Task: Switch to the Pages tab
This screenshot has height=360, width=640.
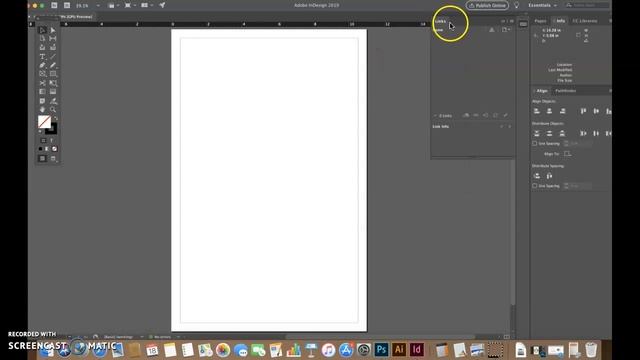Action: [x=540, y=21]
